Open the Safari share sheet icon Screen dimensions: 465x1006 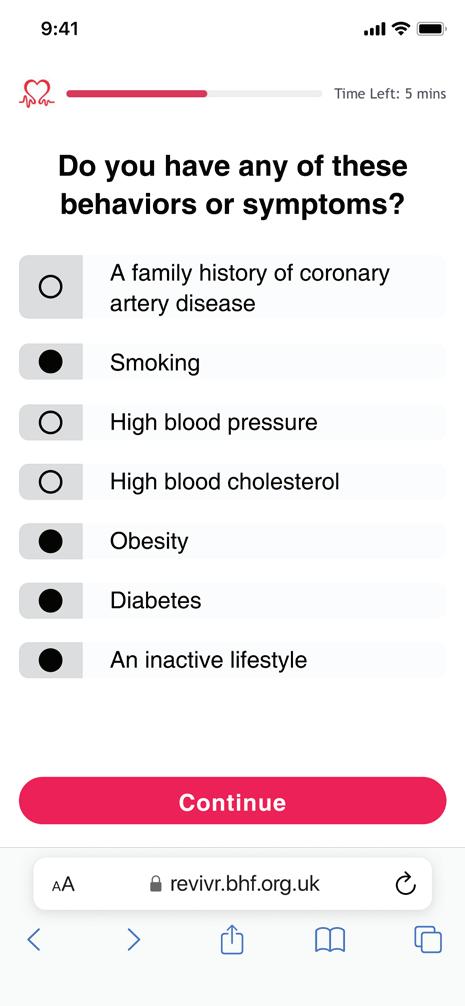[x=232, y=939]
